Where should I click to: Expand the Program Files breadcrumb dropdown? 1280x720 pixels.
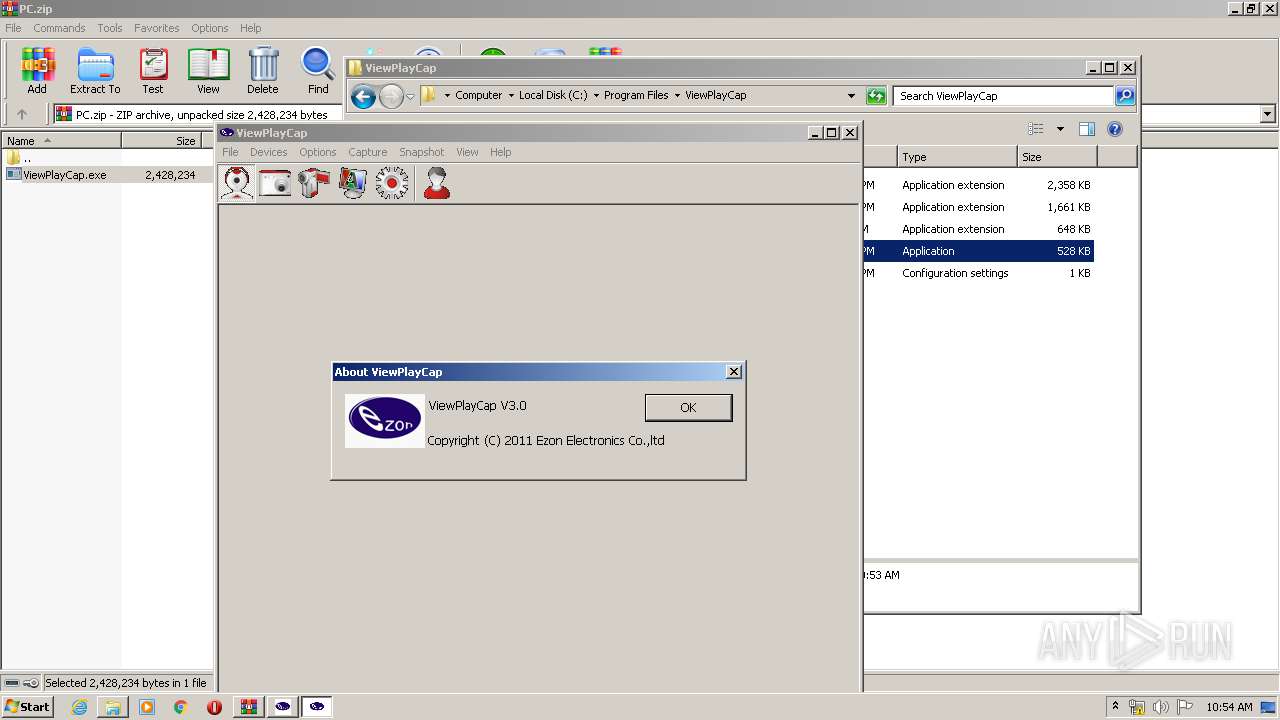677,96
